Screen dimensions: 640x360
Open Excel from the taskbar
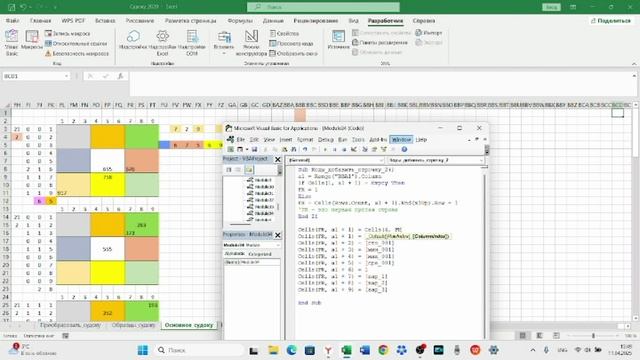(x=347, y=350)
